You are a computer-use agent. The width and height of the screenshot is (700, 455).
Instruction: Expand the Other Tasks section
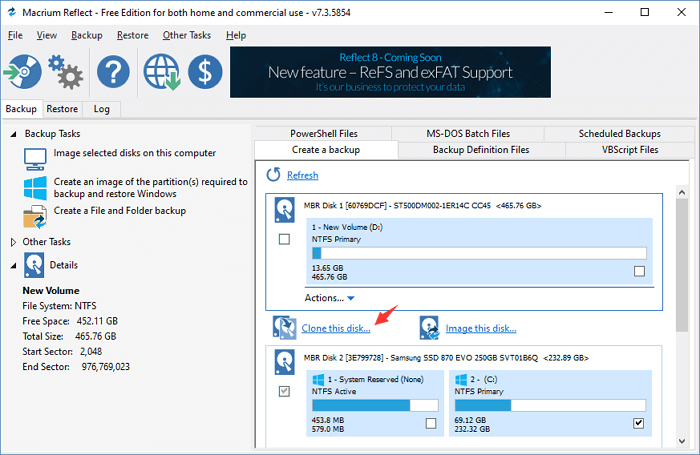coord(13,242)
